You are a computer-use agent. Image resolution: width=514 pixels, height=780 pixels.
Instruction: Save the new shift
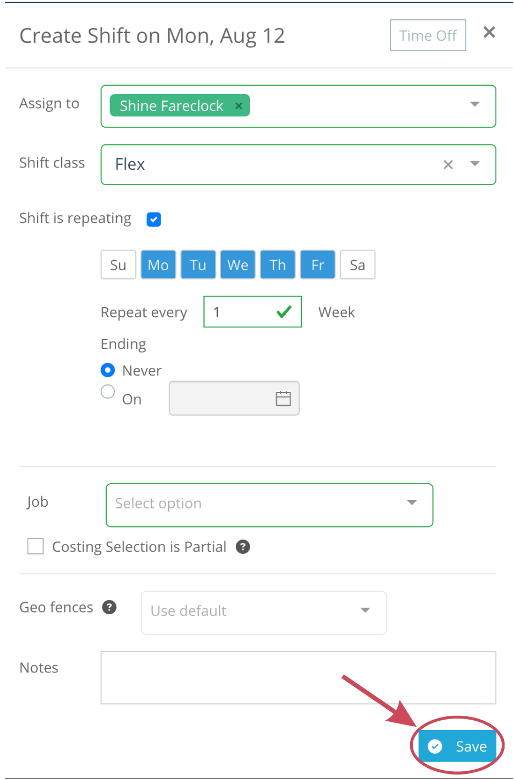point(457,746)
